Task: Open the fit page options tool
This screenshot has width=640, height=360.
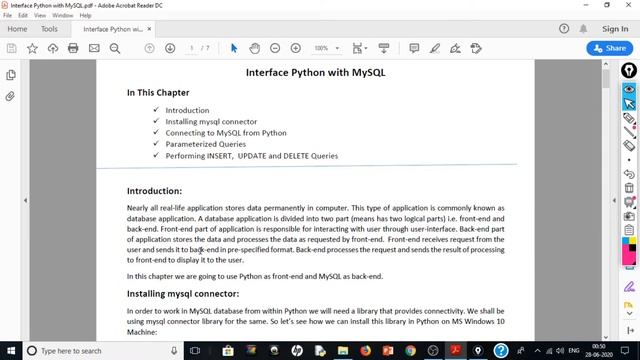Action: (359, 48)
